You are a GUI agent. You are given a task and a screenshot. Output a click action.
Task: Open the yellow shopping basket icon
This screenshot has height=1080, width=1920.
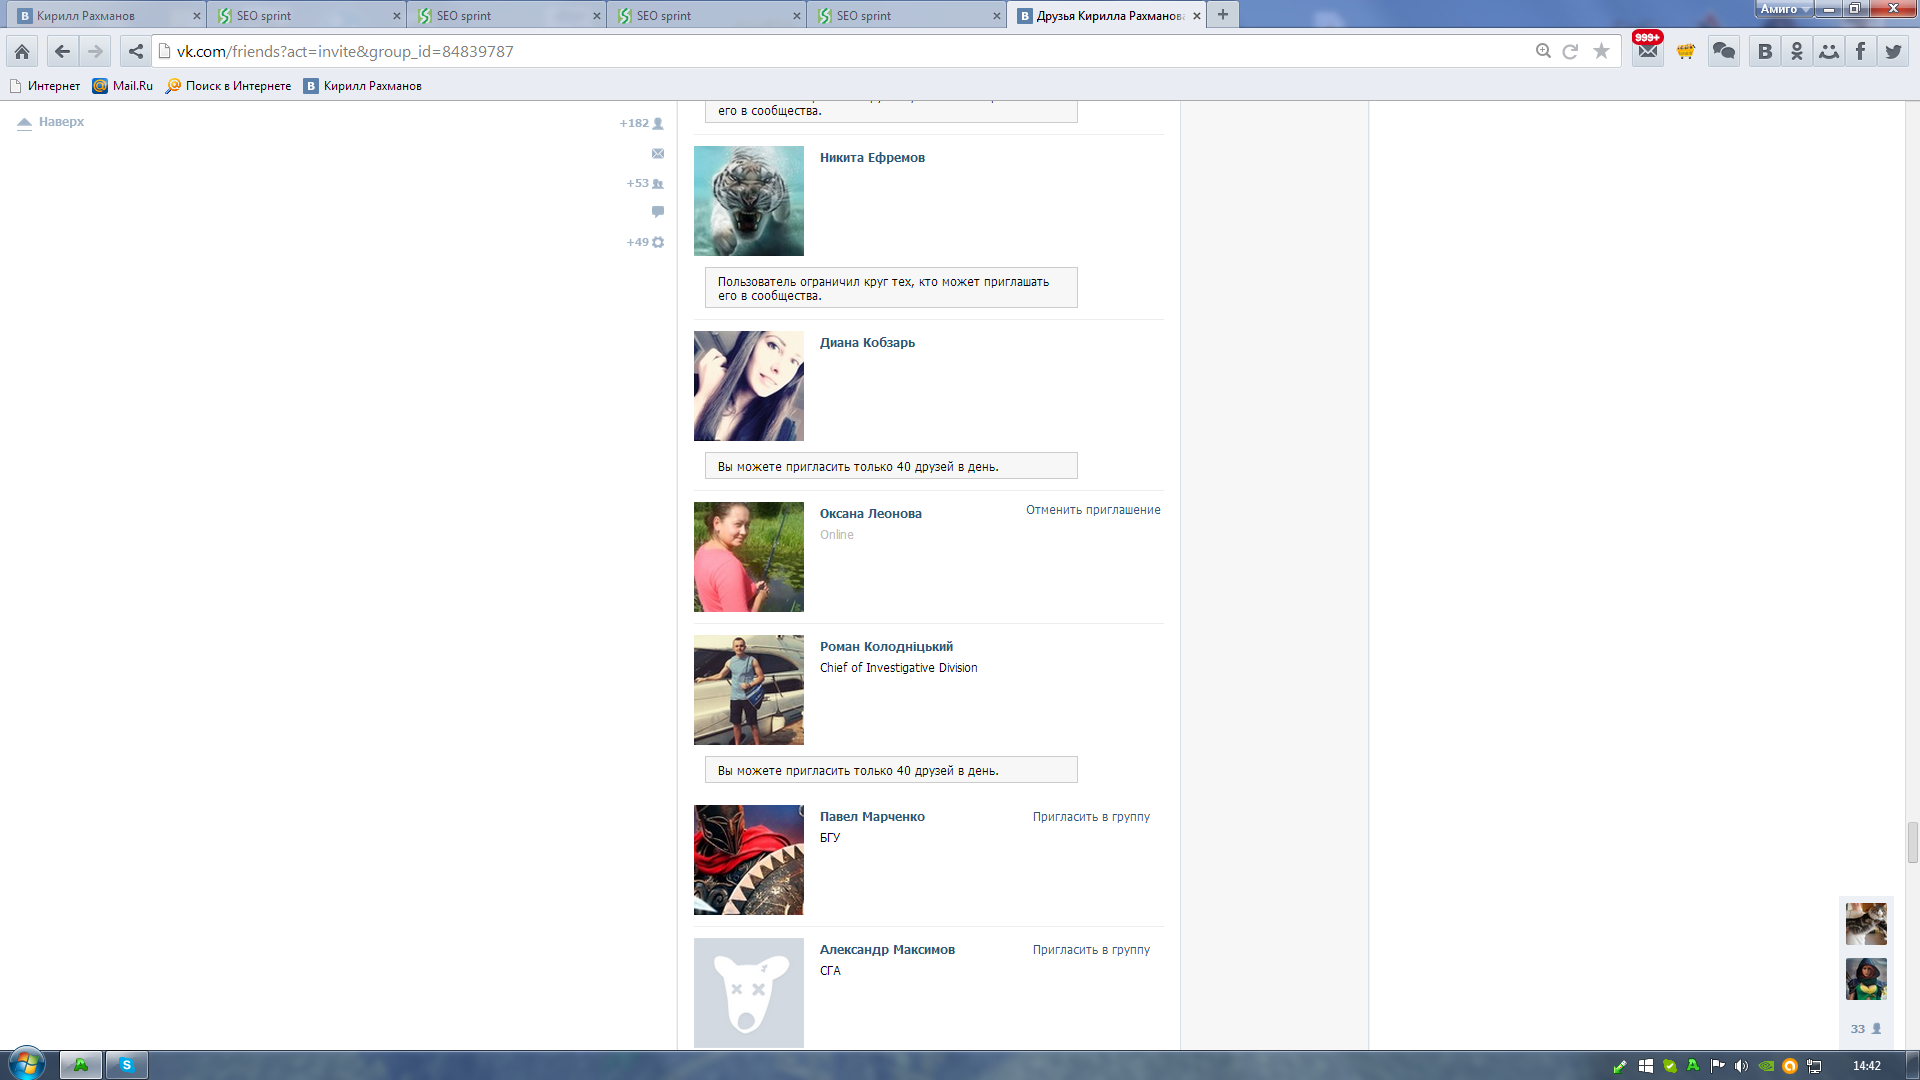(1686, 51)
